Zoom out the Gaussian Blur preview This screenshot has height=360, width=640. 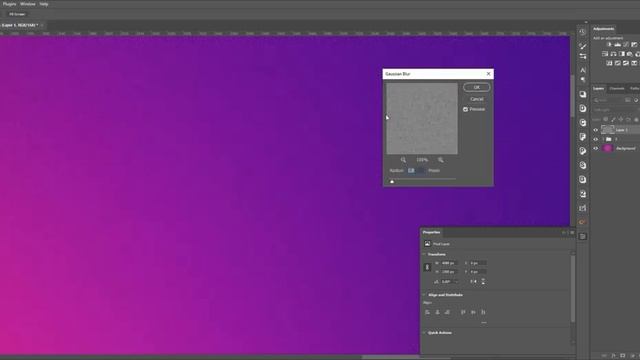coord(403,160)
